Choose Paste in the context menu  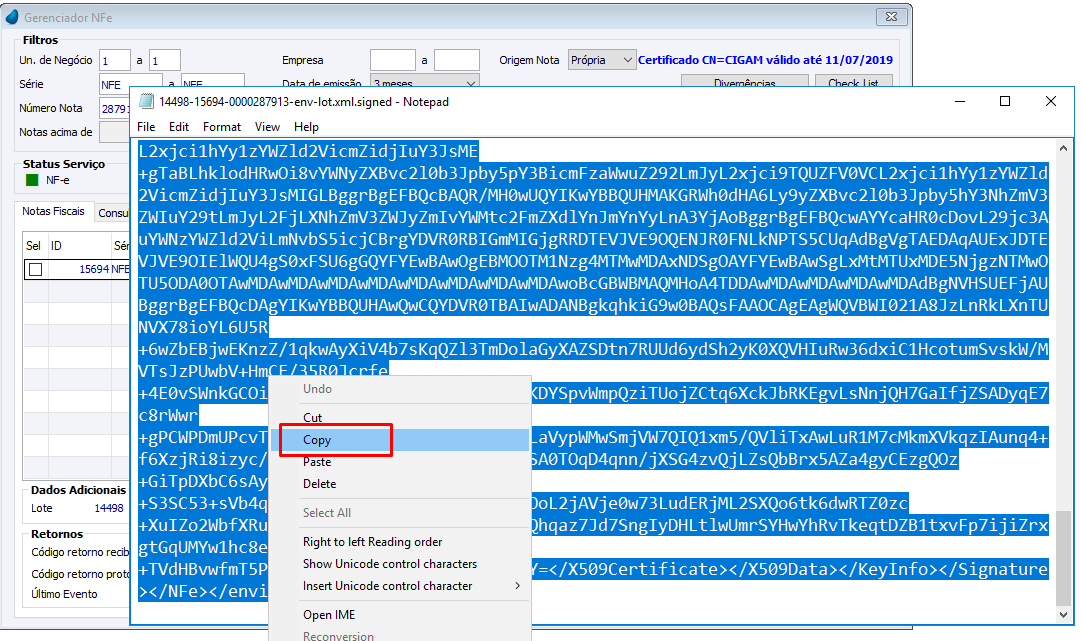tap(400, 462)
